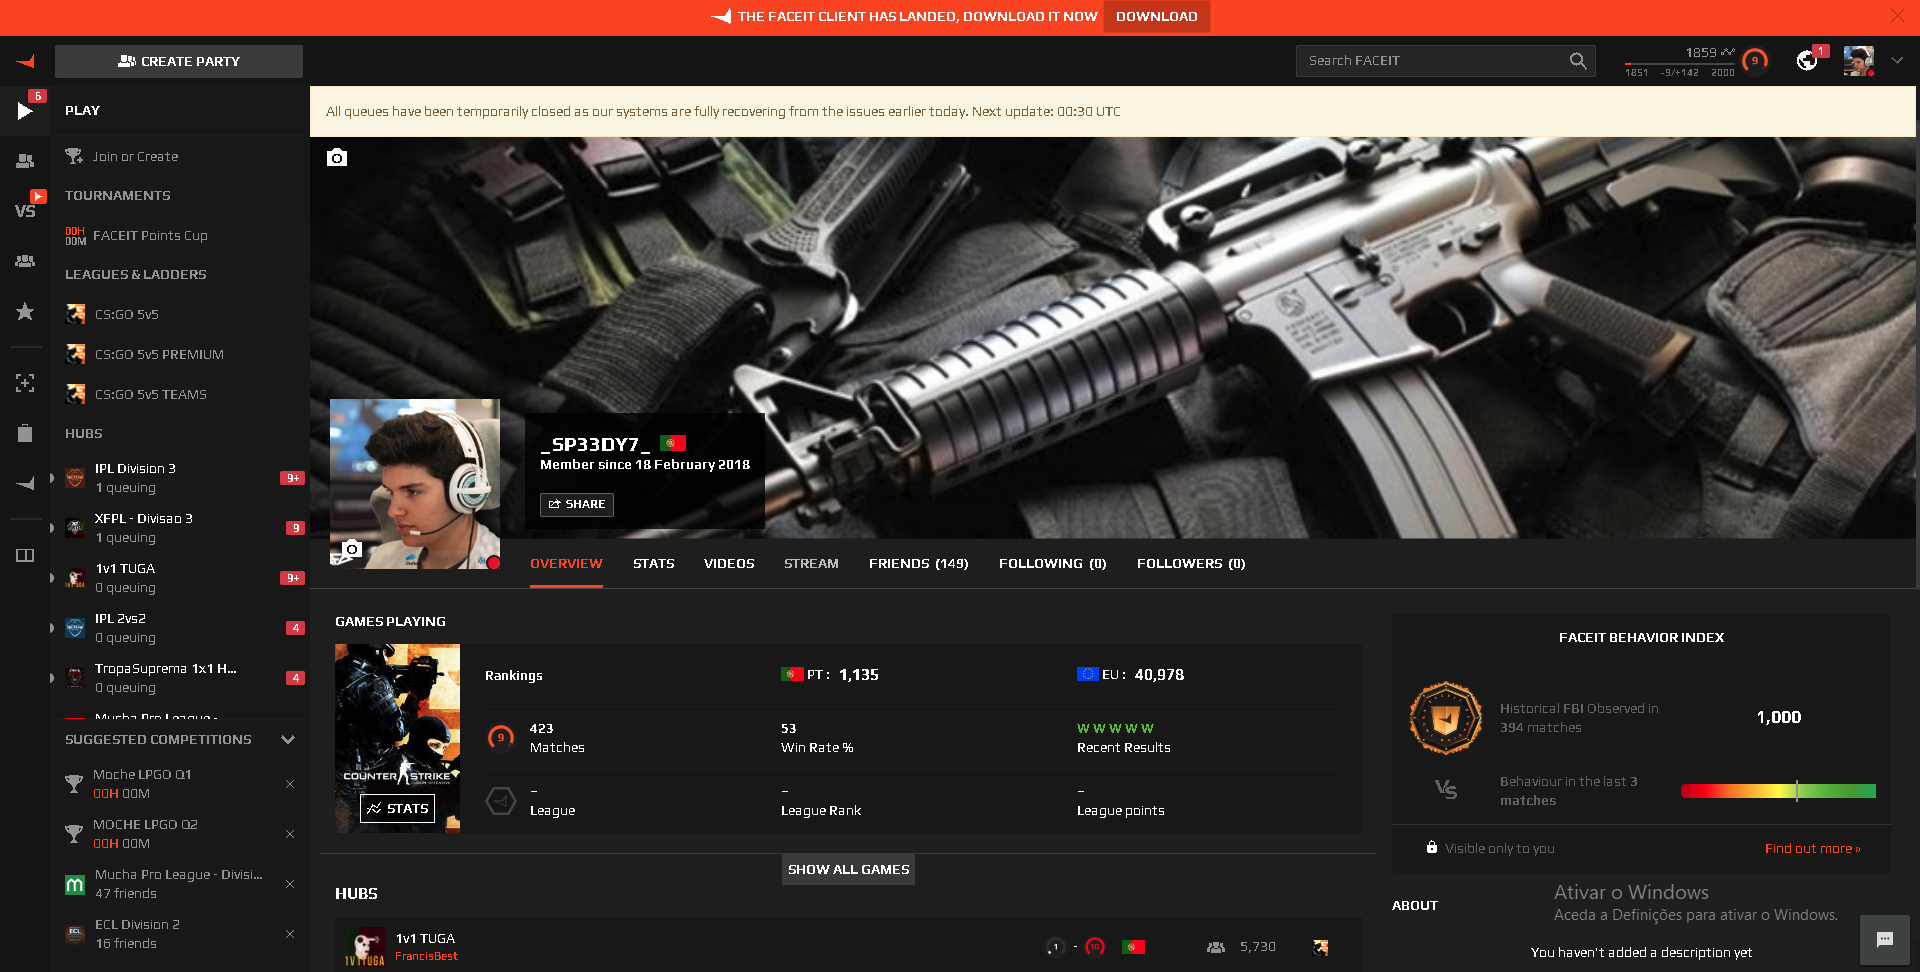1920x972 pixels.
Task: Share the _SP33DY7_ profile
Action: click(x=577, y=504)
